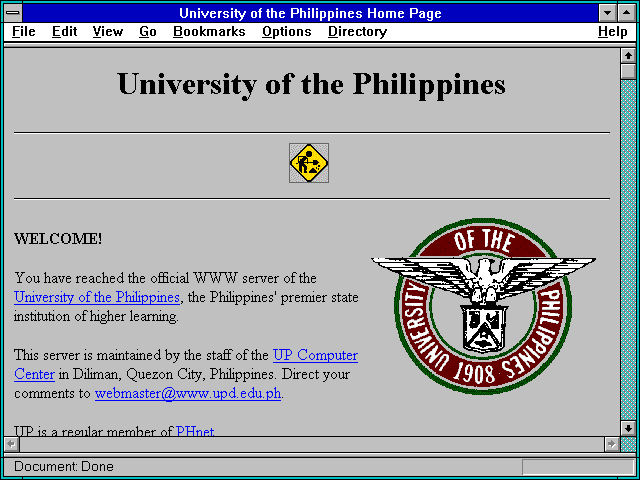This screenshot has width=640, height=480.
Task: Open the Edit menu
Action: tap(64, 31)
